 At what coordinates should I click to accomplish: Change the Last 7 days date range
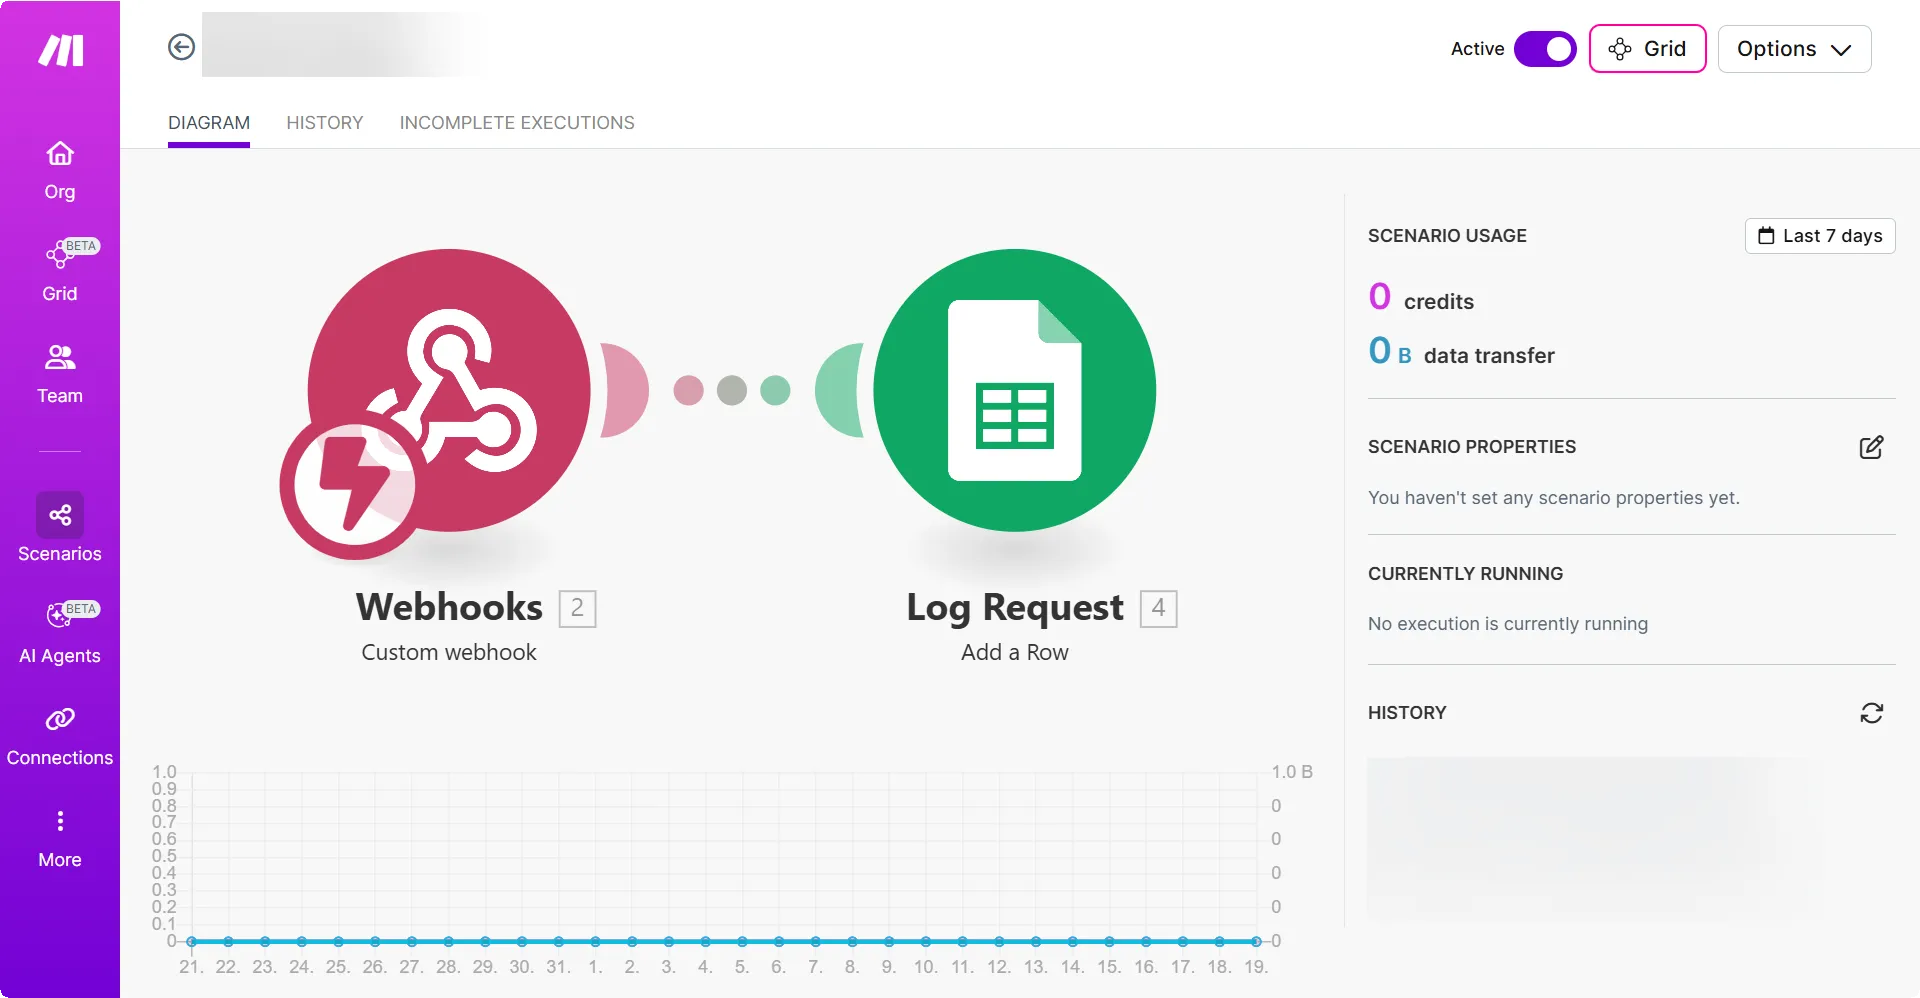1820,236
